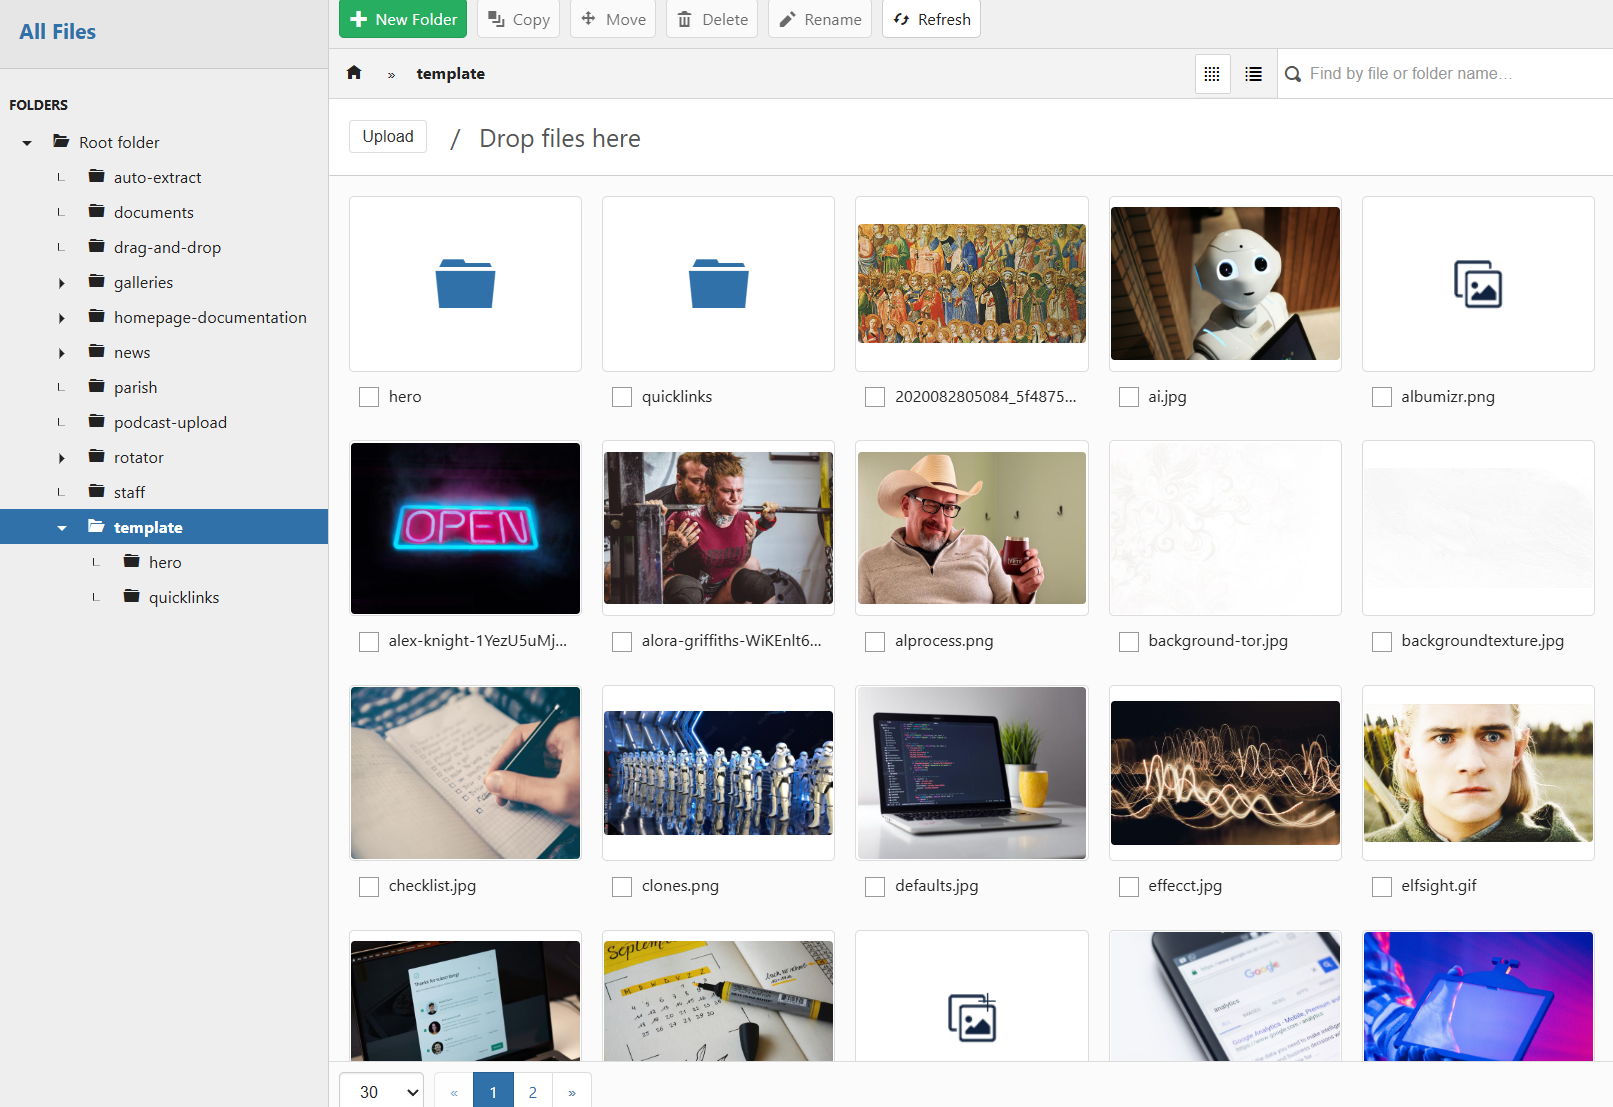Click the Rename toolbar button

point(820,19)
